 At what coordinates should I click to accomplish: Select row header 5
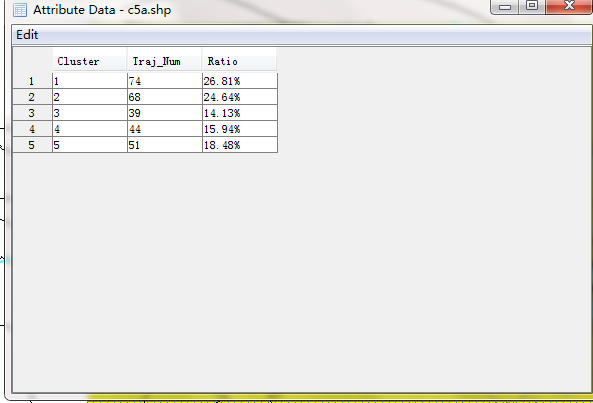pos(32,145)
